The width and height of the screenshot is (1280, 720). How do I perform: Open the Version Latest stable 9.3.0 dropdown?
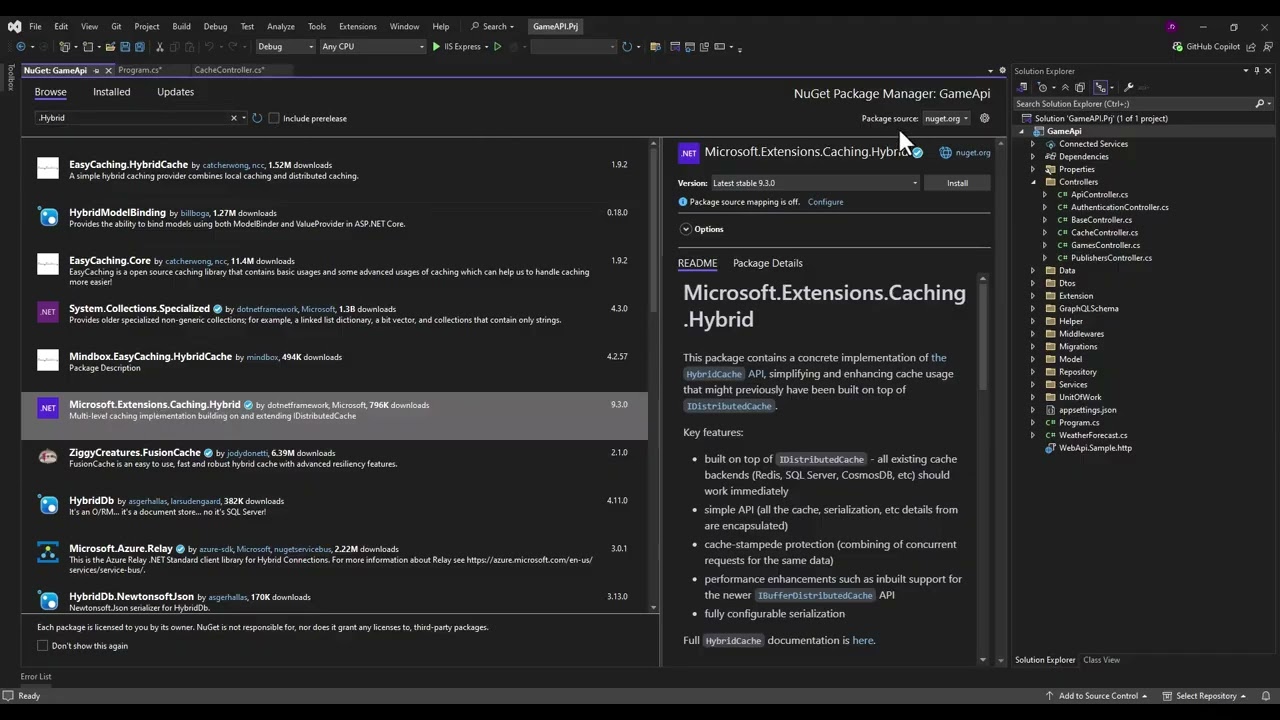pyautogui.click(x=814, y=183)
